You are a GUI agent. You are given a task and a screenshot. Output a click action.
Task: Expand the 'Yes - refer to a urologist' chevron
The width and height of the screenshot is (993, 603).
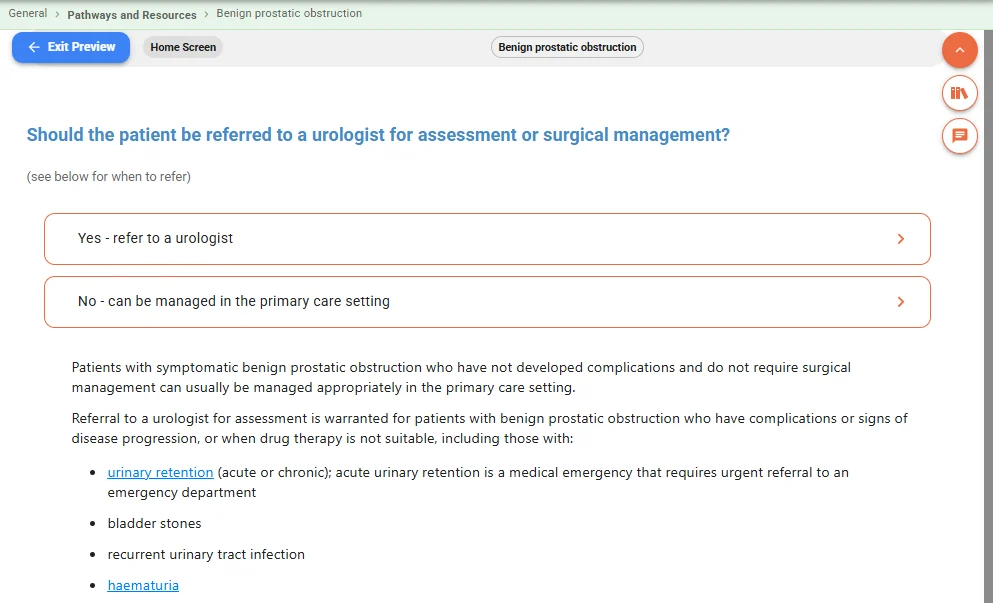pos(901,239)
